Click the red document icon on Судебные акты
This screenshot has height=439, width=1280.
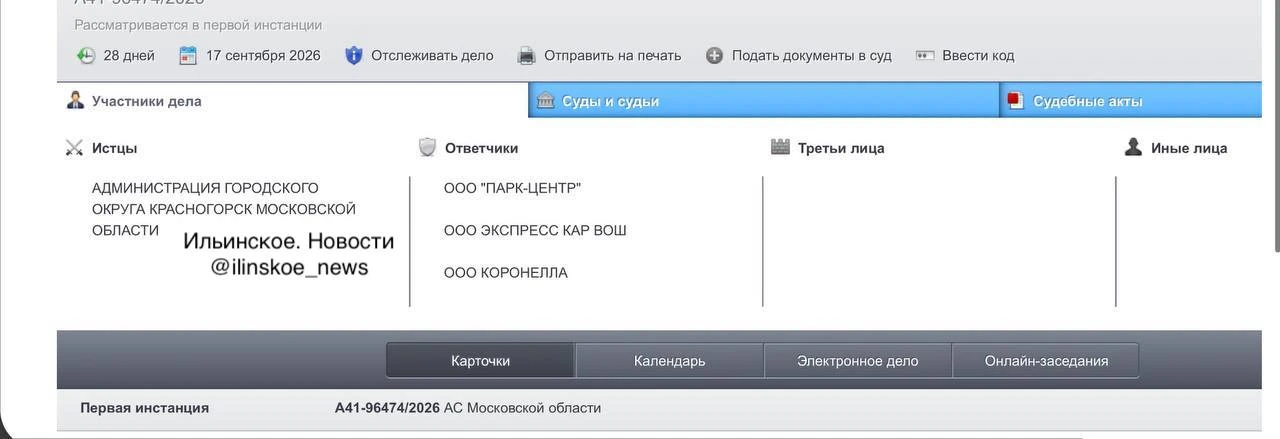pos(1016,100)
